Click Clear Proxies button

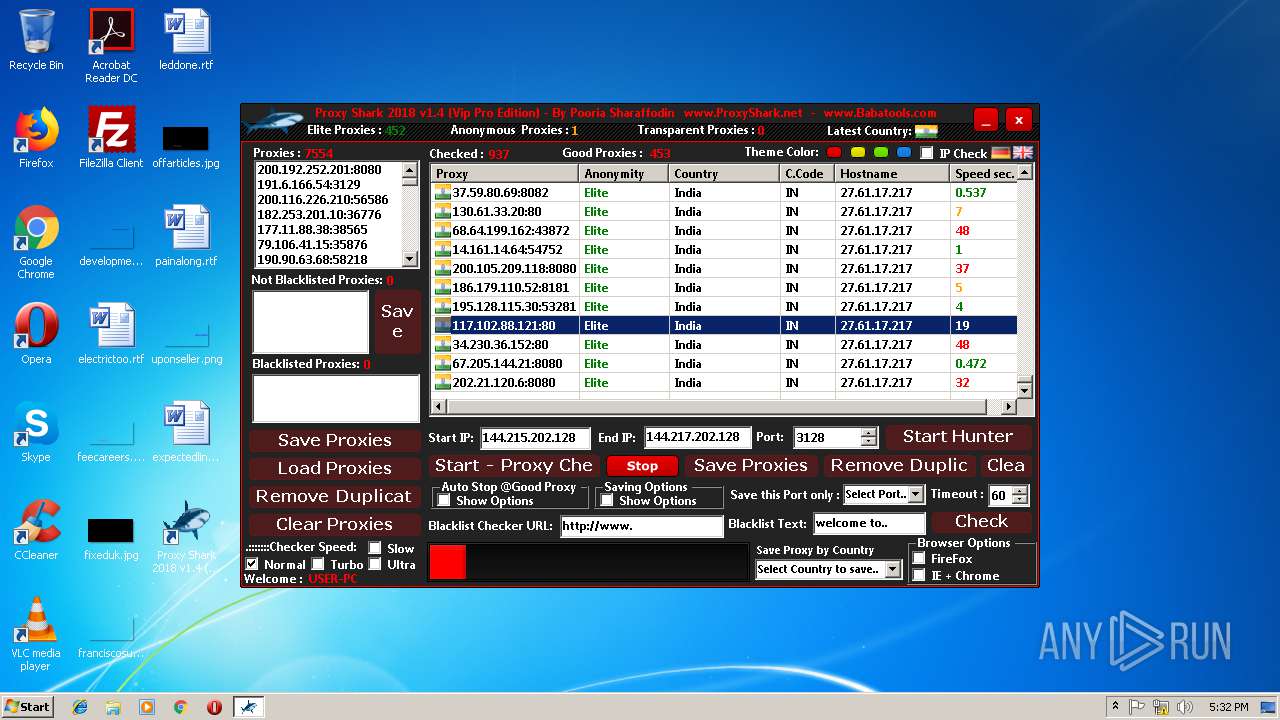[x=334, y=524]
